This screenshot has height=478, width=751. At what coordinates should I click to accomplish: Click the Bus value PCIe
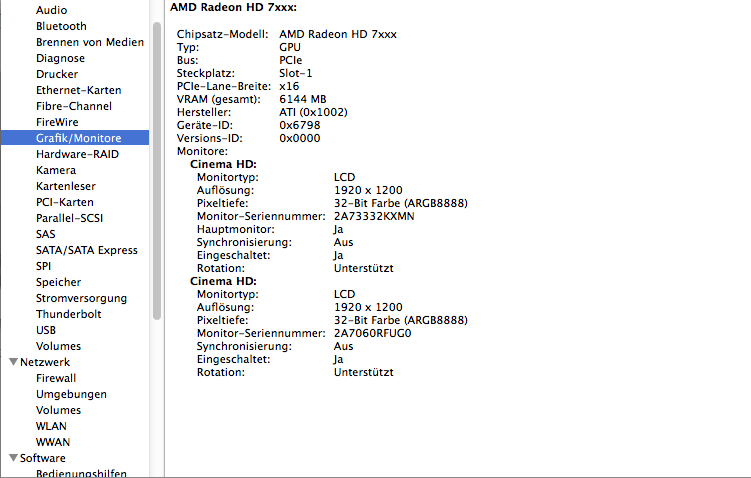[291, 60]
